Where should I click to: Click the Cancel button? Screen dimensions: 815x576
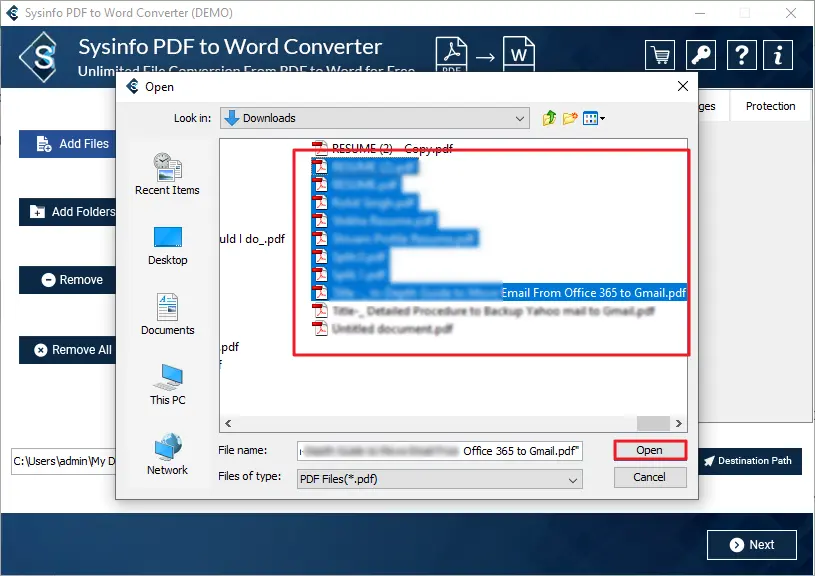tap(650, 477)
